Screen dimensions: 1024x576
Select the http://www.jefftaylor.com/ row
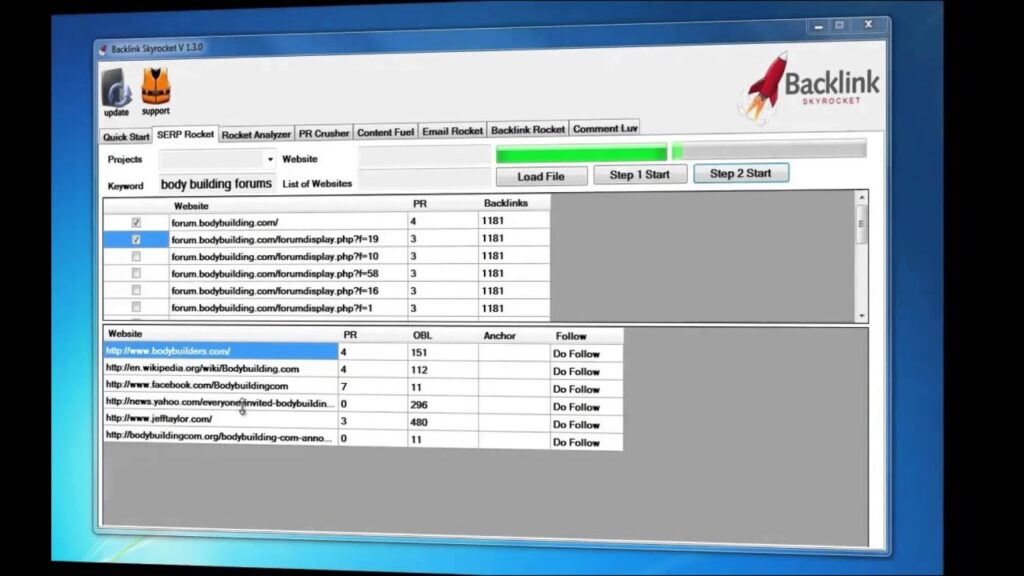[363, 421]
